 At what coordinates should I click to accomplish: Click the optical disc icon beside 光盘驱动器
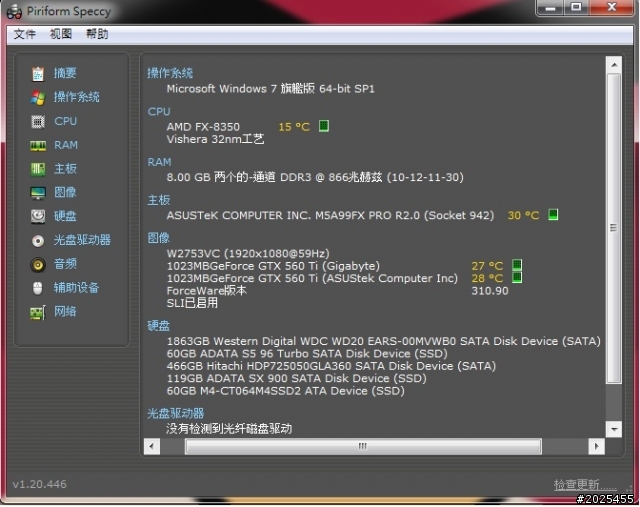[38, 241]
